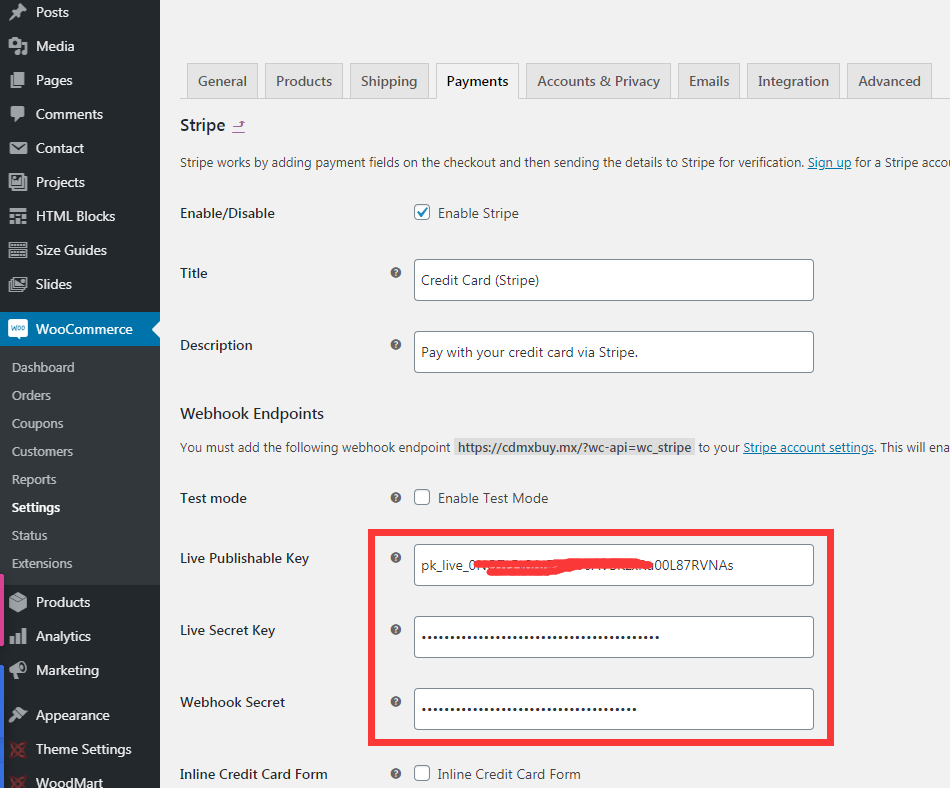Open the Integration tab
Image resolution: width=950 pixels, height=788 pixels.
click(793, 81)
